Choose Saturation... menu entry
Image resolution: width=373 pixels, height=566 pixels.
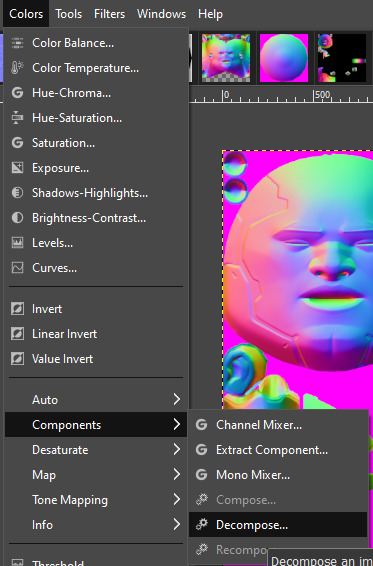[96, 143]
